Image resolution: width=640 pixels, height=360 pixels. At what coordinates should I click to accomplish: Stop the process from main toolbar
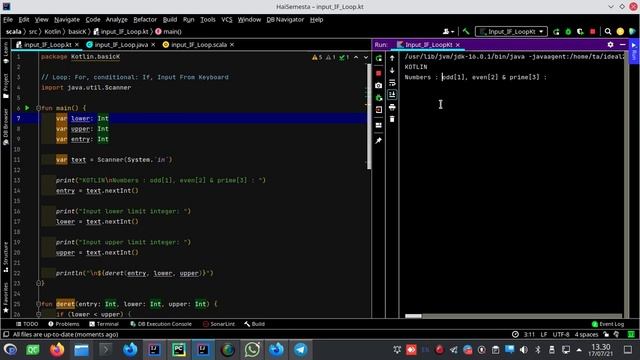(x=593, y=31)
